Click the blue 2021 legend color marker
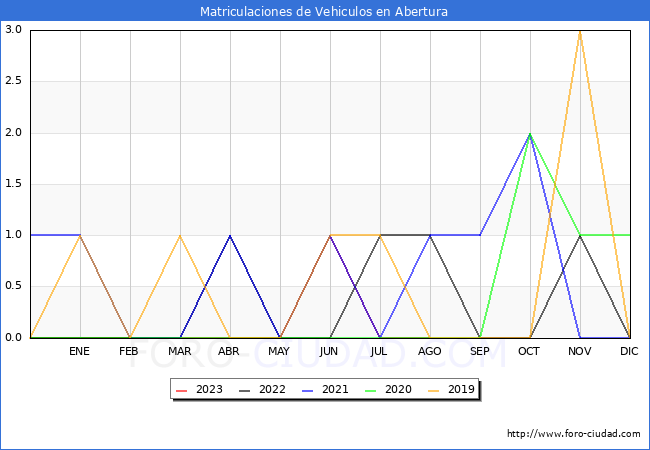The width and height of the screenshot is (650, 450). [x=308, y=390]
